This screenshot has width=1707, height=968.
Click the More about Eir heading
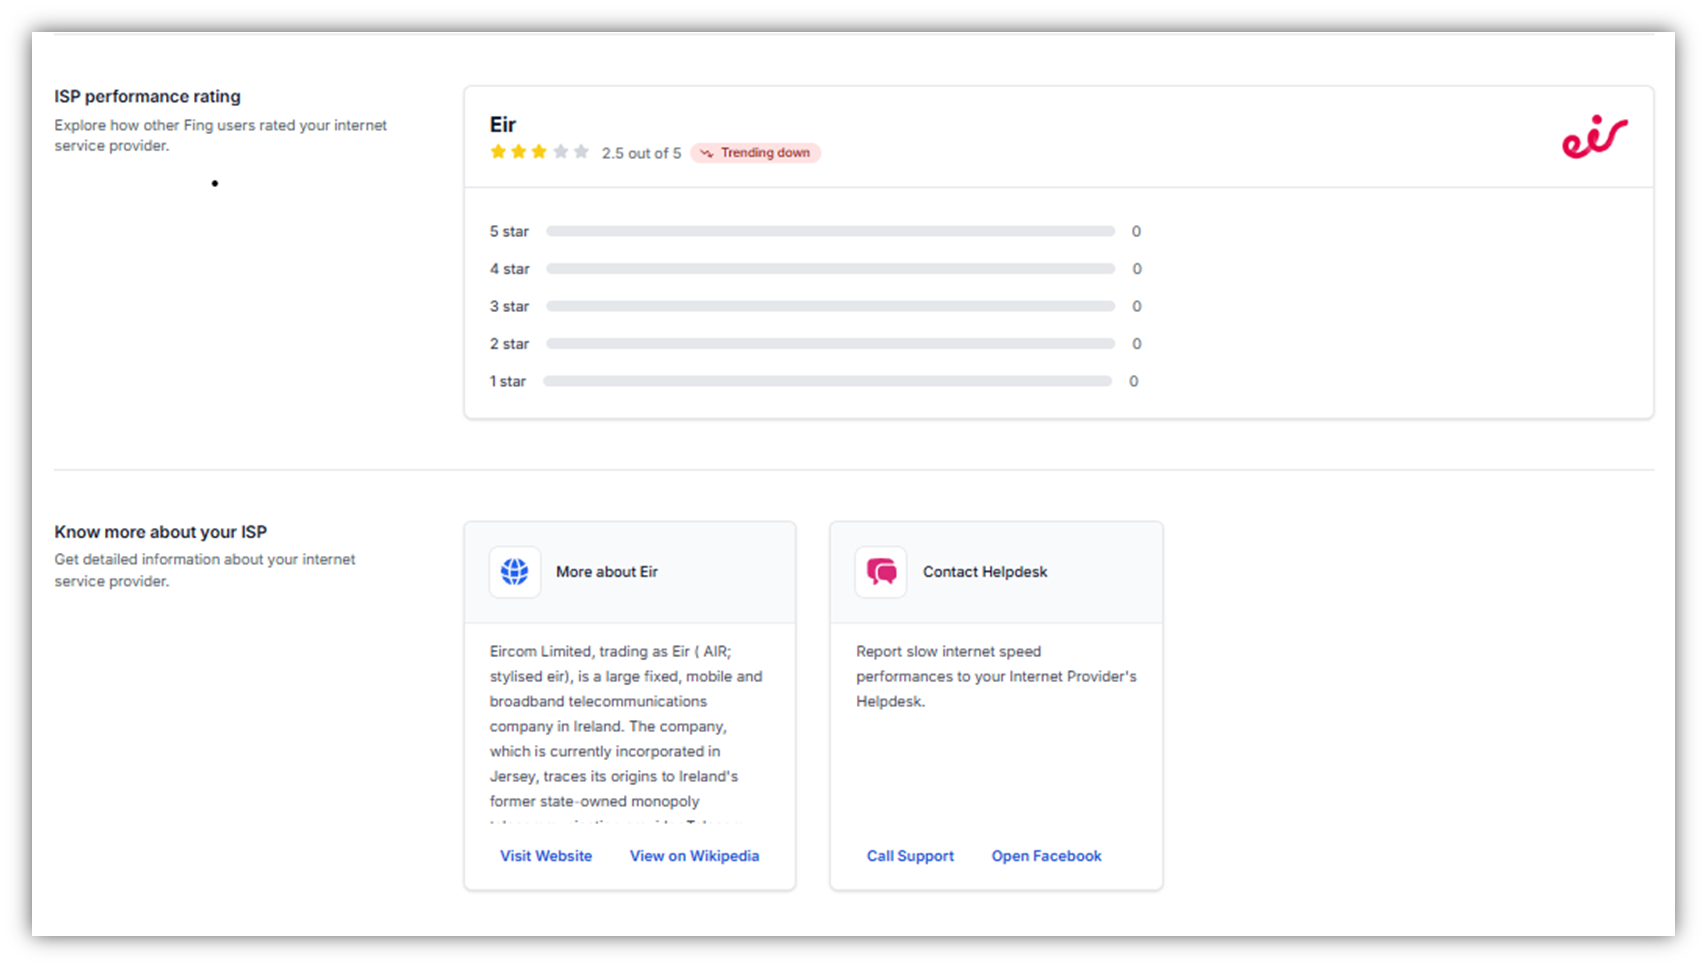607,572
